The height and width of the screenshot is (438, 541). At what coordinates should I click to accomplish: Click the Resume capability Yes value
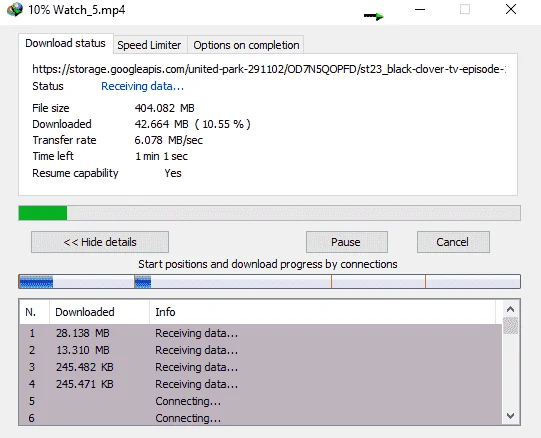[173, 173]
